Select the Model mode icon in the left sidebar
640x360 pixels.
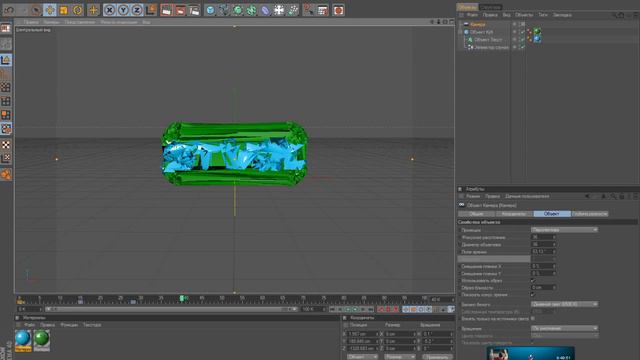click(6, 60)
